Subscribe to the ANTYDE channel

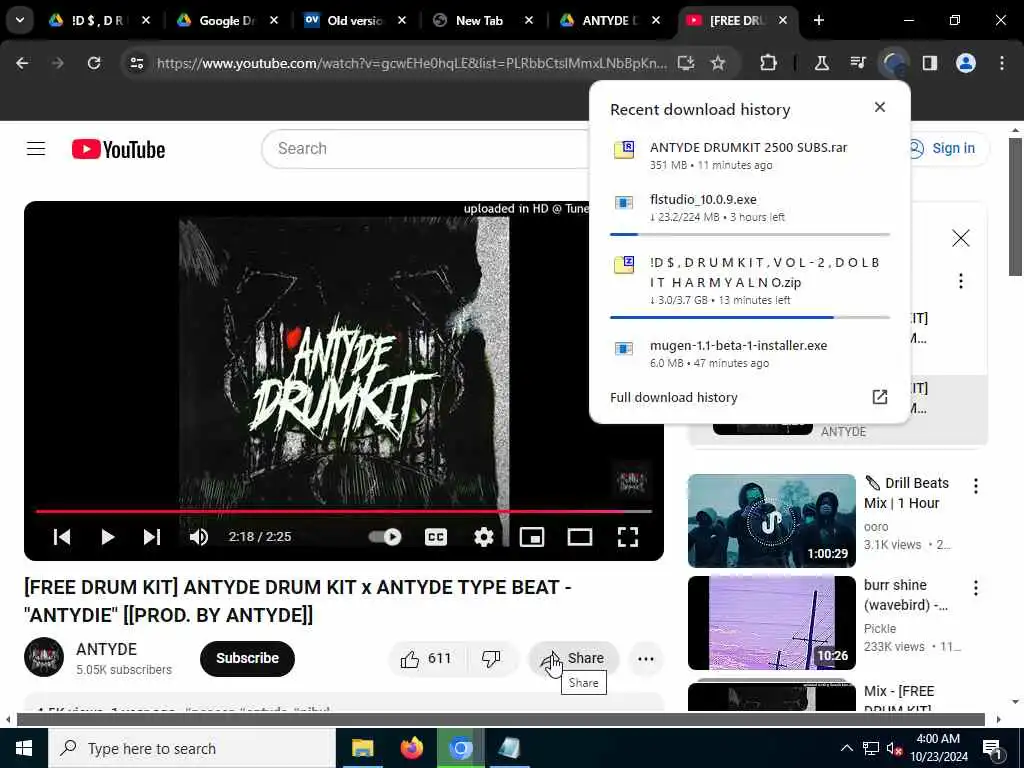247,658
